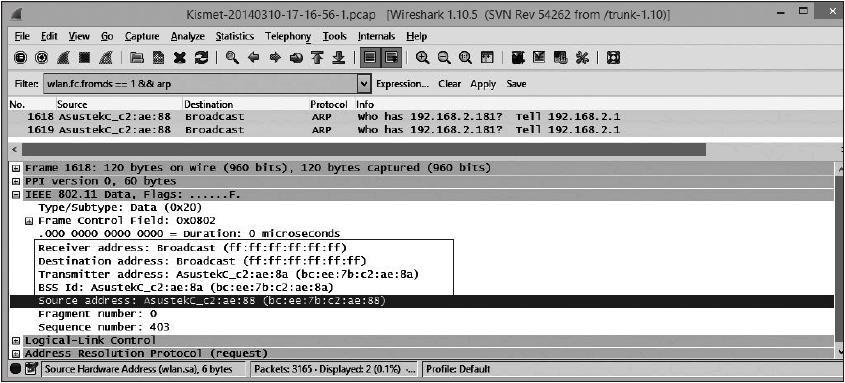Open the Analyze menu
The width and height of the screenshot is (845, 383).
coord(188,37)
